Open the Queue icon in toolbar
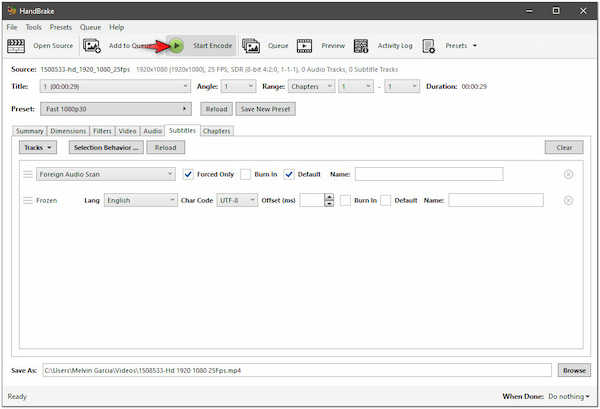Image resolution: width=600 pixels, height=409 pixels. (x=251, y=45)
